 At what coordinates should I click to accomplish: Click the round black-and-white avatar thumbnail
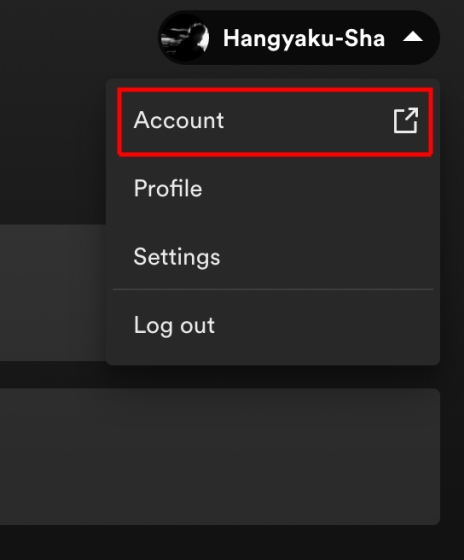(x=185, y=38)
